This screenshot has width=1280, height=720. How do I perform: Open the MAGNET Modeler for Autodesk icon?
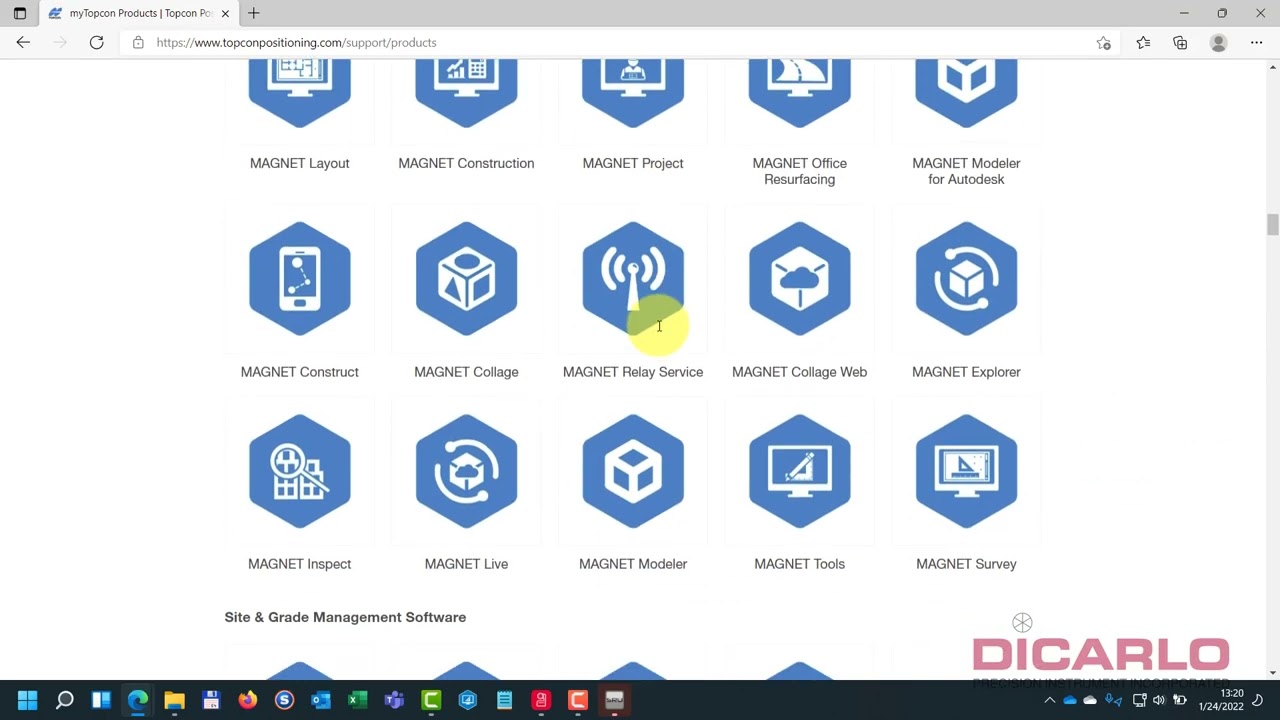click(x=966, y=93)
